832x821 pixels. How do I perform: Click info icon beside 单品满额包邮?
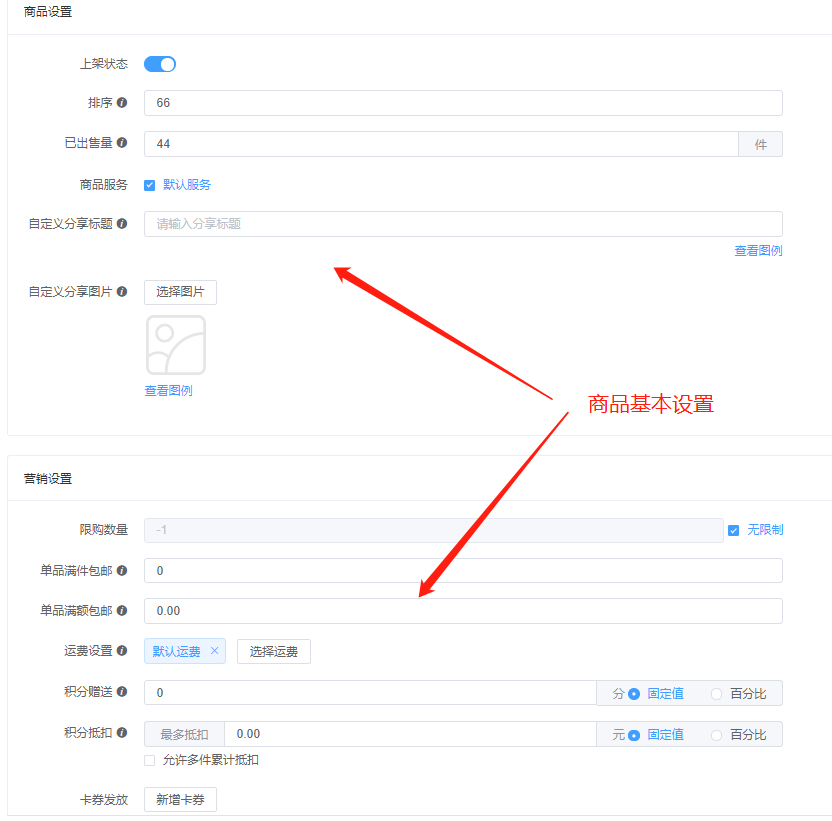122,610
